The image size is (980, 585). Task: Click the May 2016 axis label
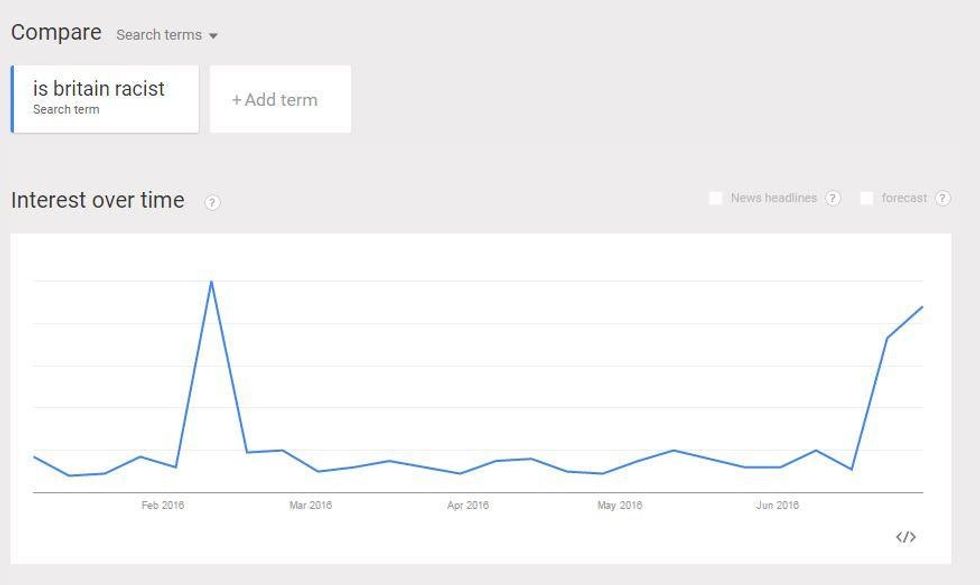click(620, 505)
